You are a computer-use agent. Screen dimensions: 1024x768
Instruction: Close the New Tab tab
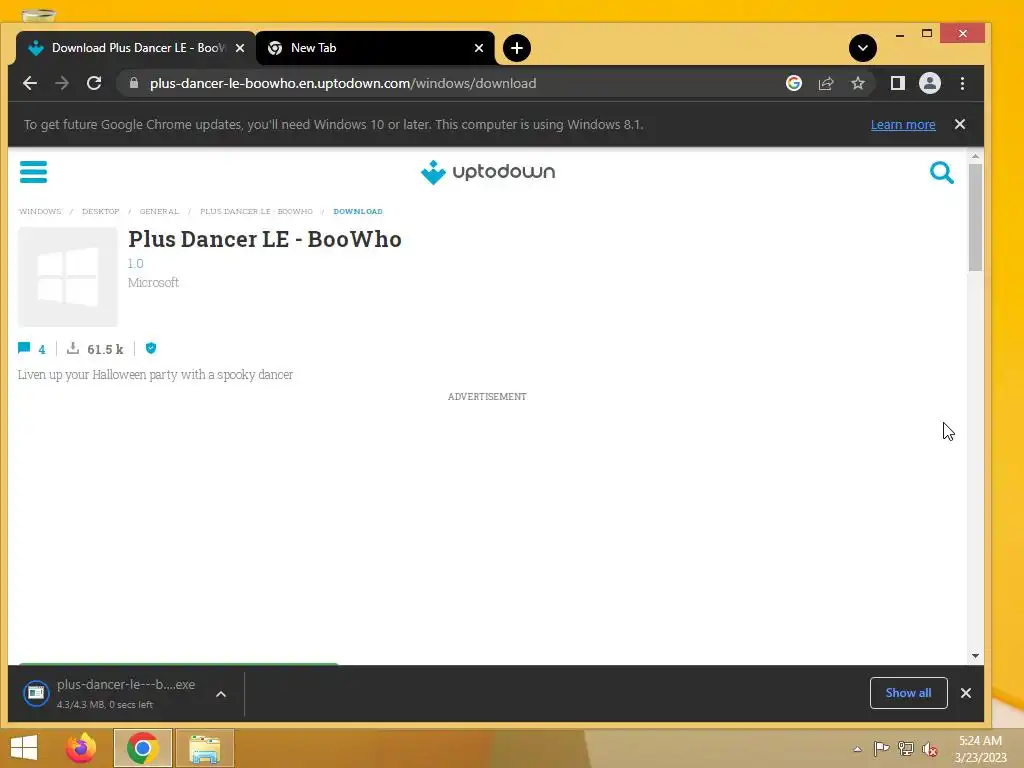(479, 48)
